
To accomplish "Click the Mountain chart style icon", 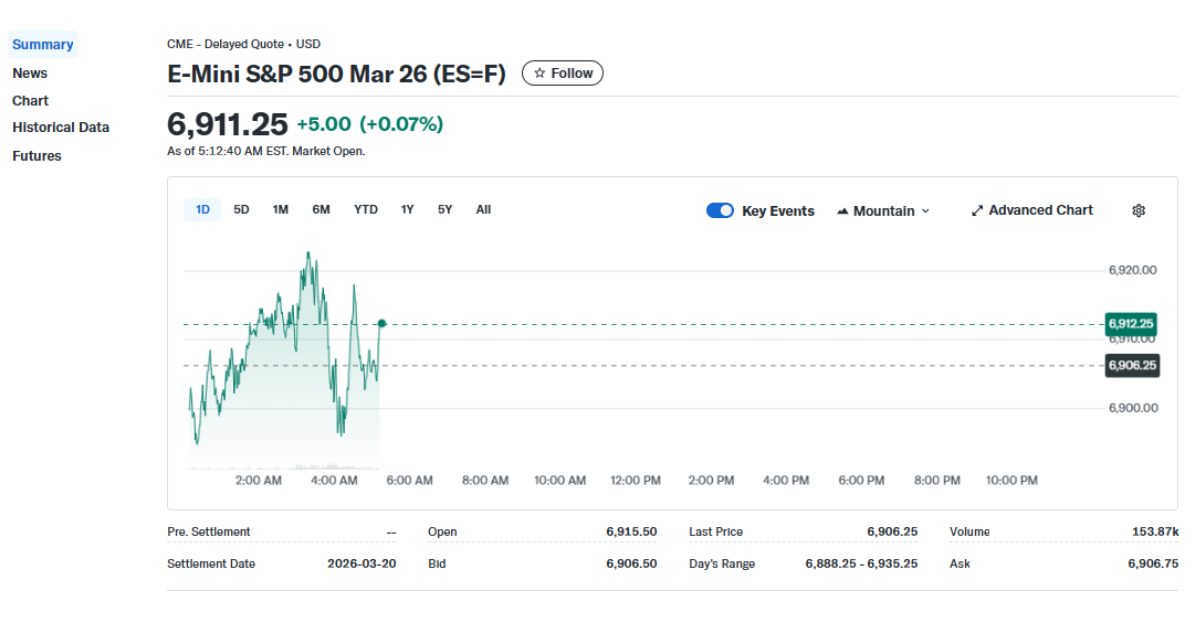I will 843,211.
